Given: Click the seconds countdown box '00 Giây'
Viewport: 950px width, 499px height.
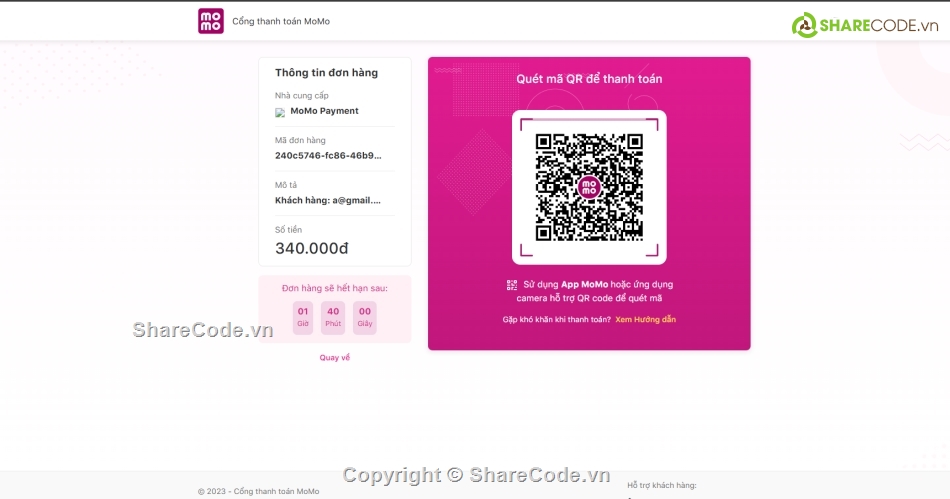Looking at the screenshot, I should click(x=365, y=317).
